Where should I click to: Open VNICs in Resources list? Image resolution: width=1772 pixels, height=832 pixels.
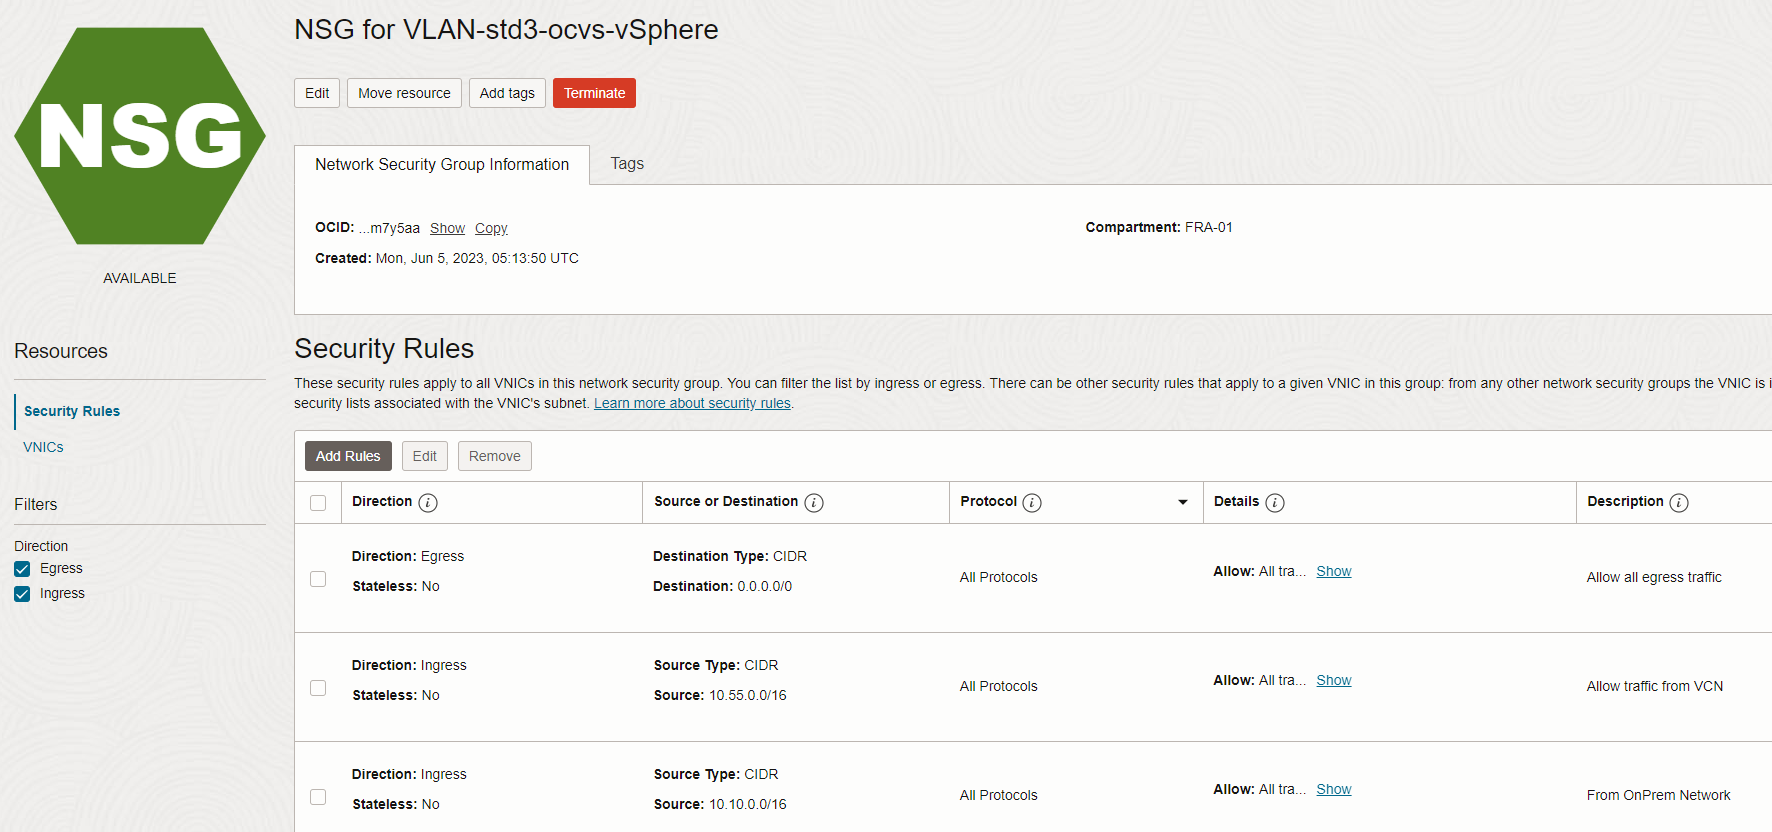point(43,447)
